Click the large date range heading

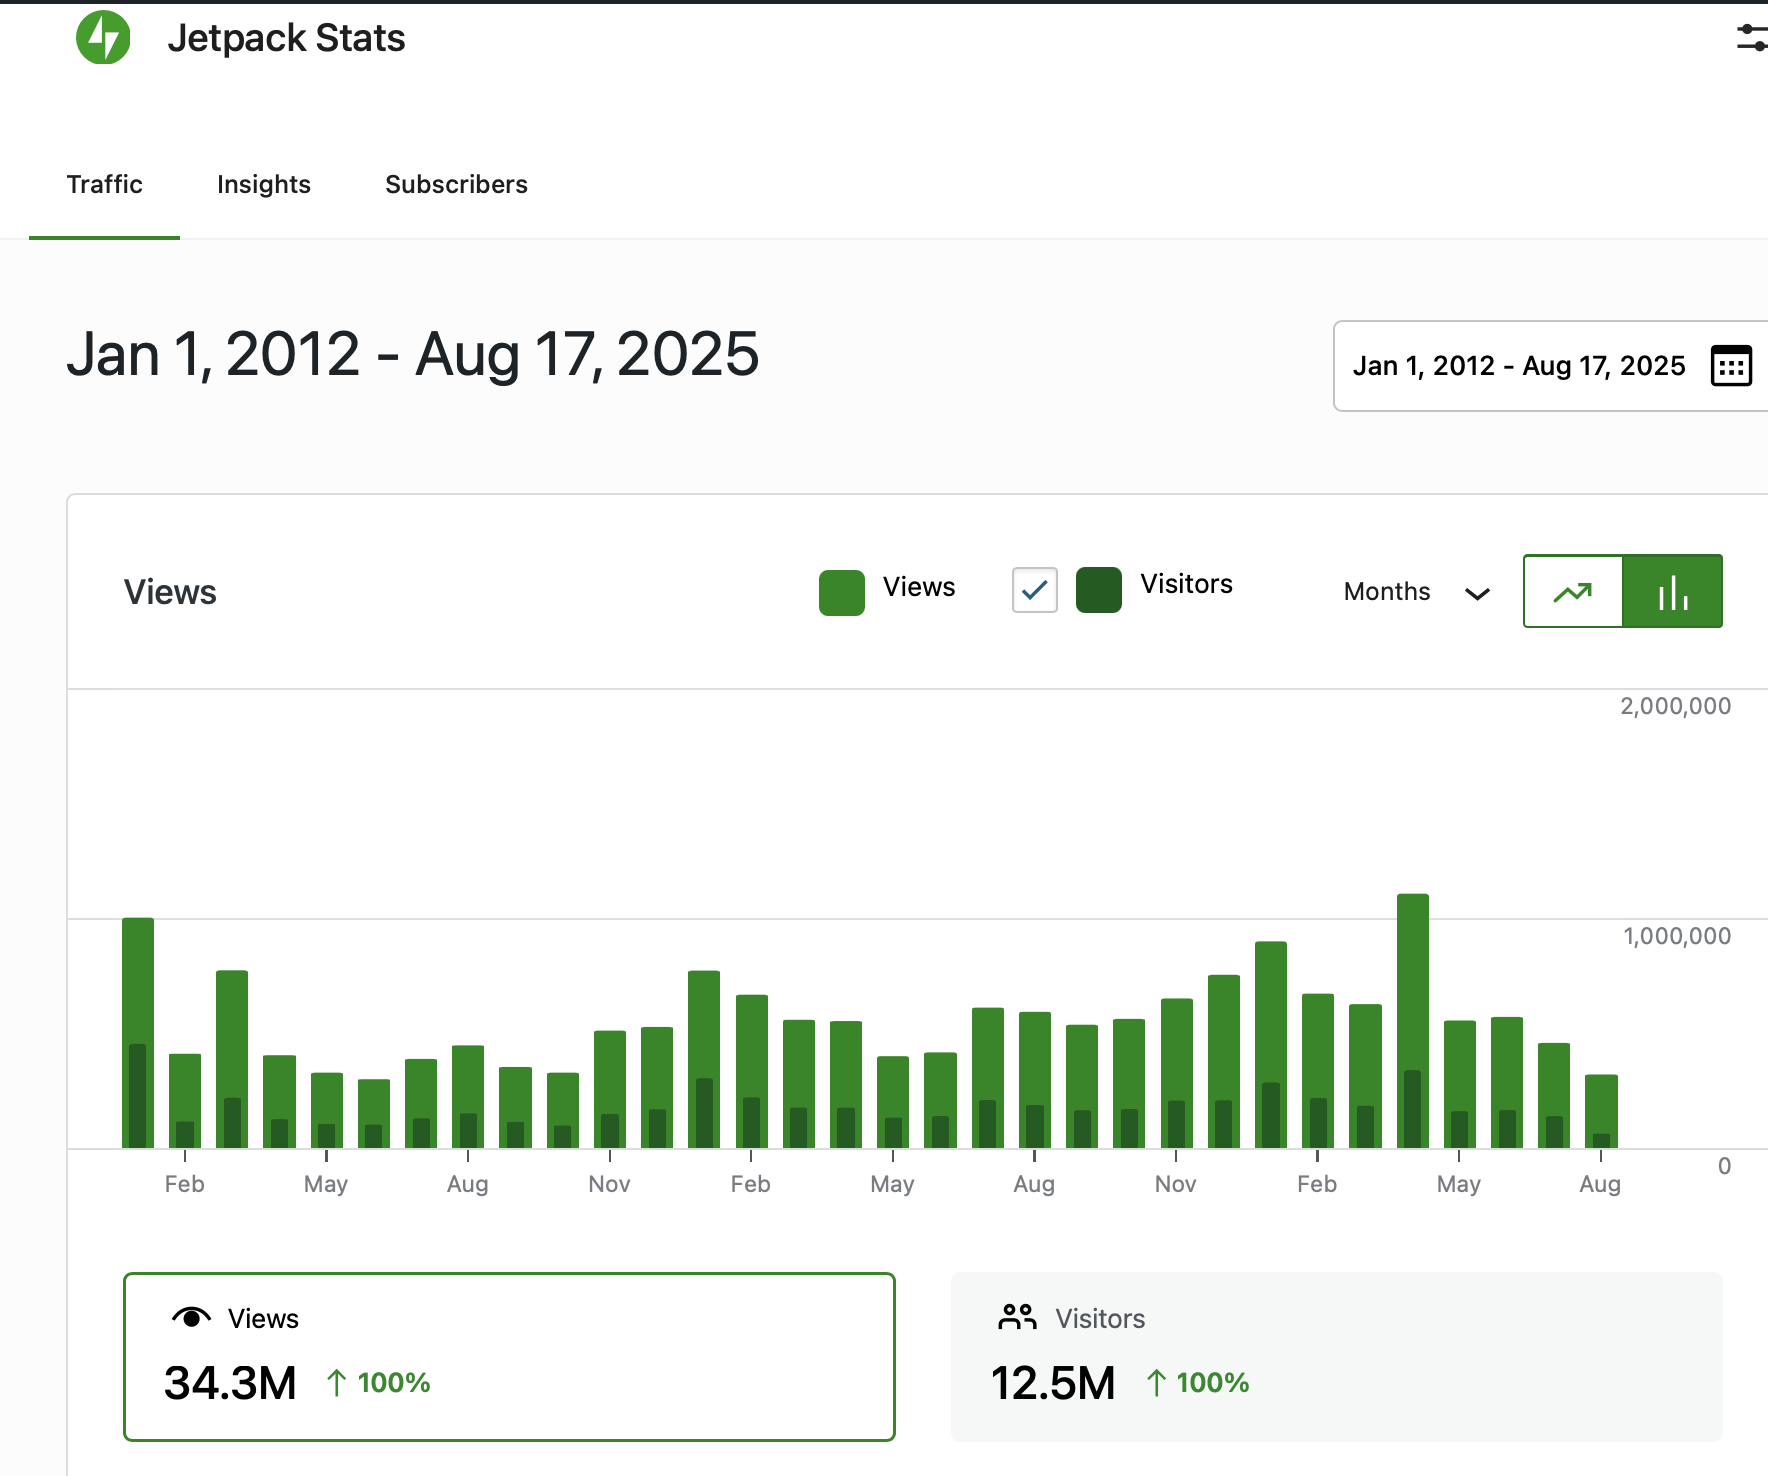(x=413, y=354)
